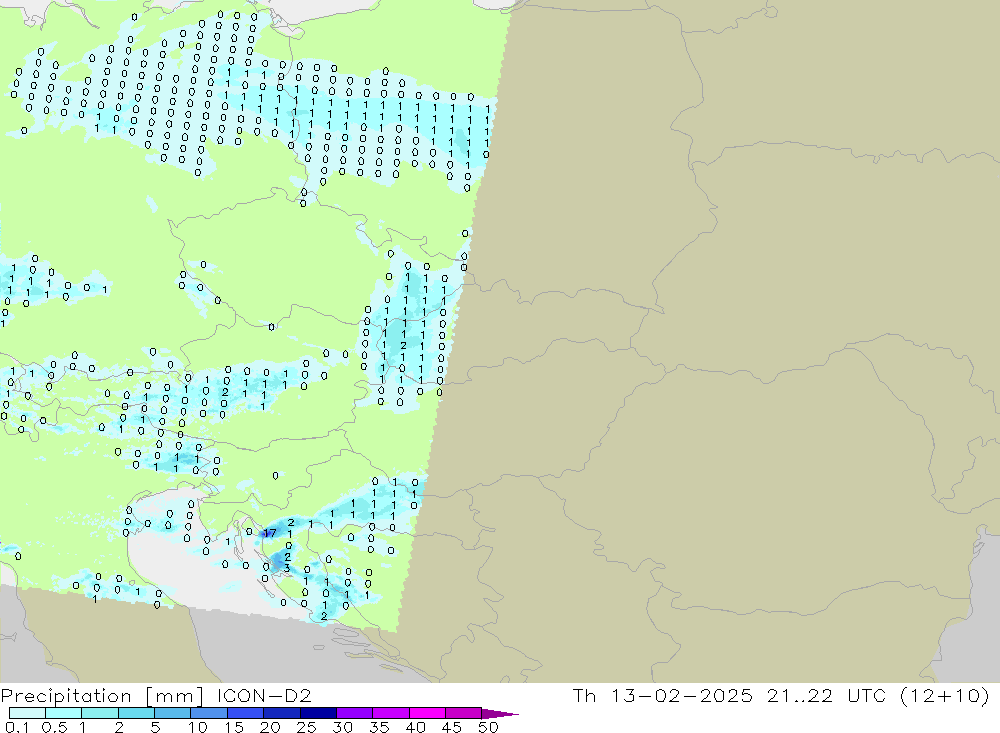Click the legend label '0.1'
The height and width of the screenshot is (733, 1000).
tap(16, 727)
